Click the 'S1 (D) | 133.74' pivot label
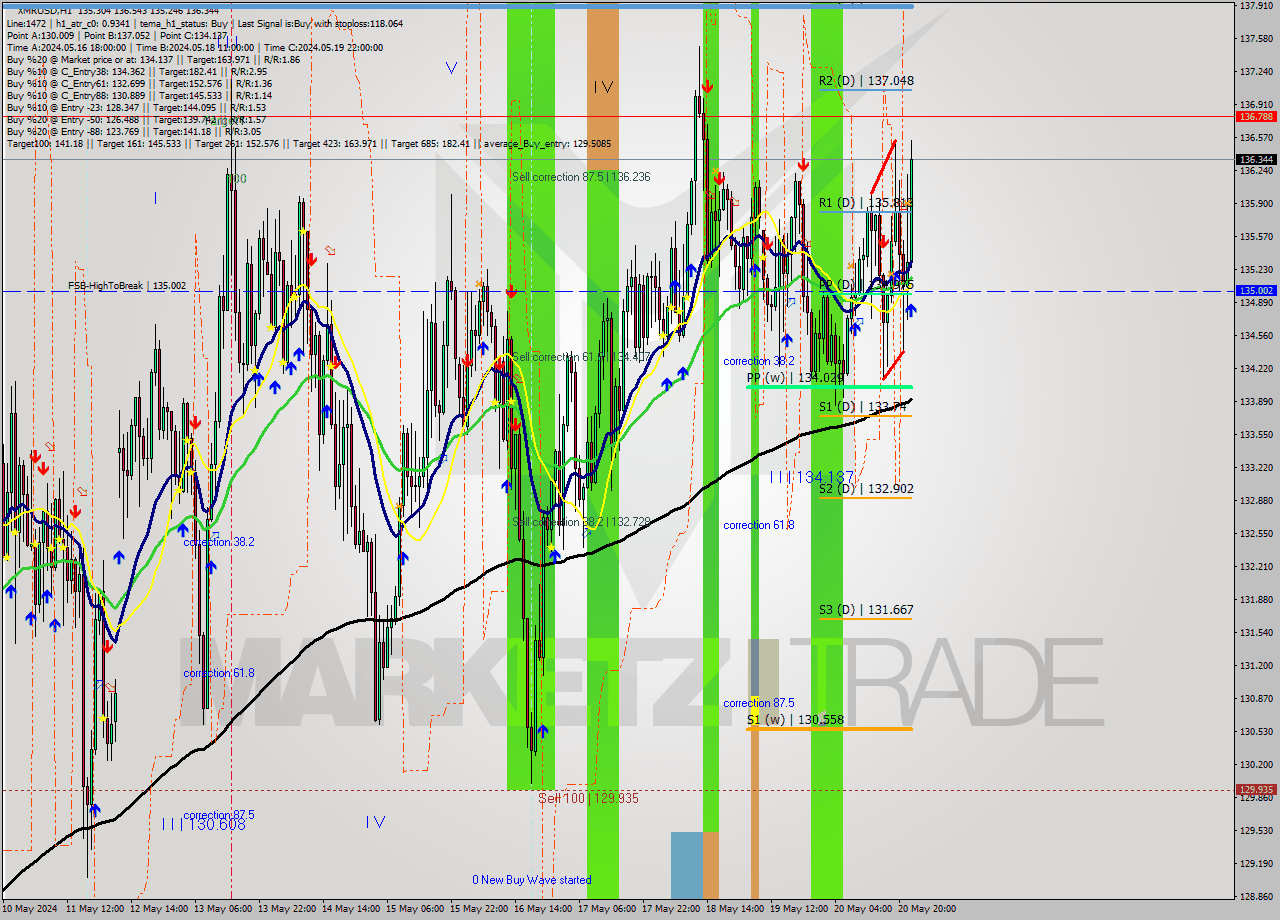 [864, 407]
